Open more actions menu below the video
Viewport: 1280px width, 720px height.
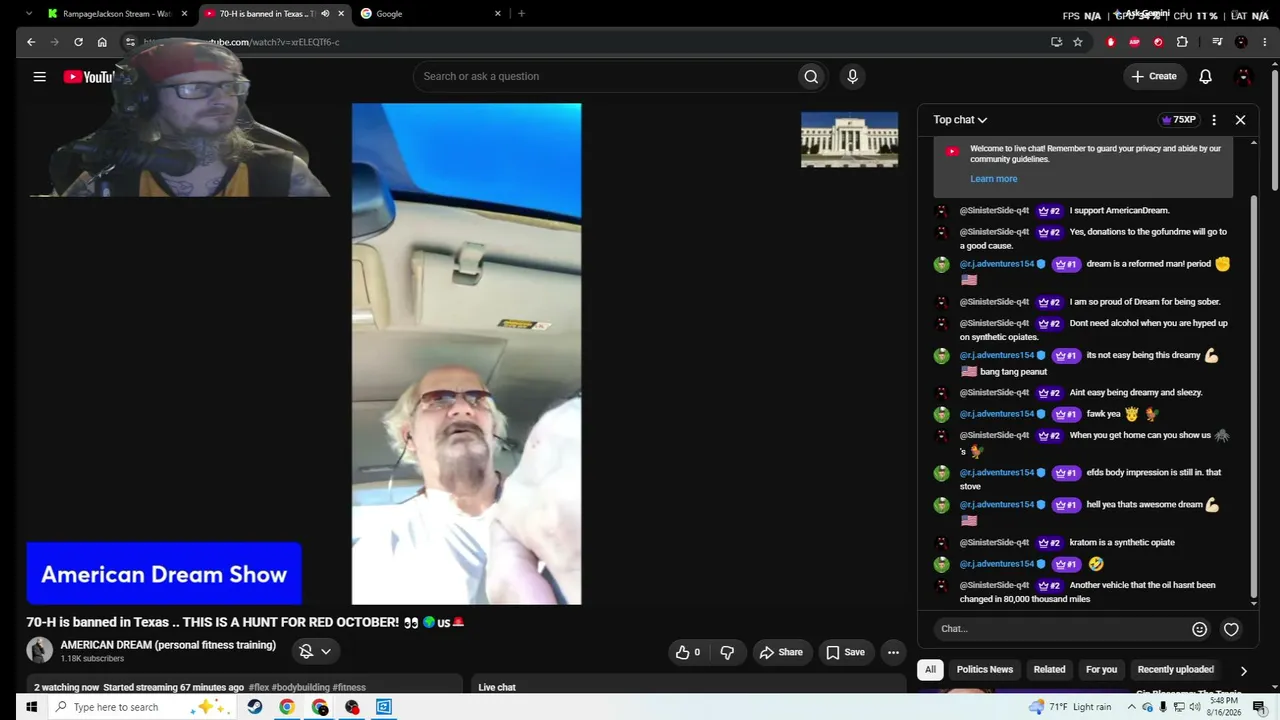pos(893,652)
